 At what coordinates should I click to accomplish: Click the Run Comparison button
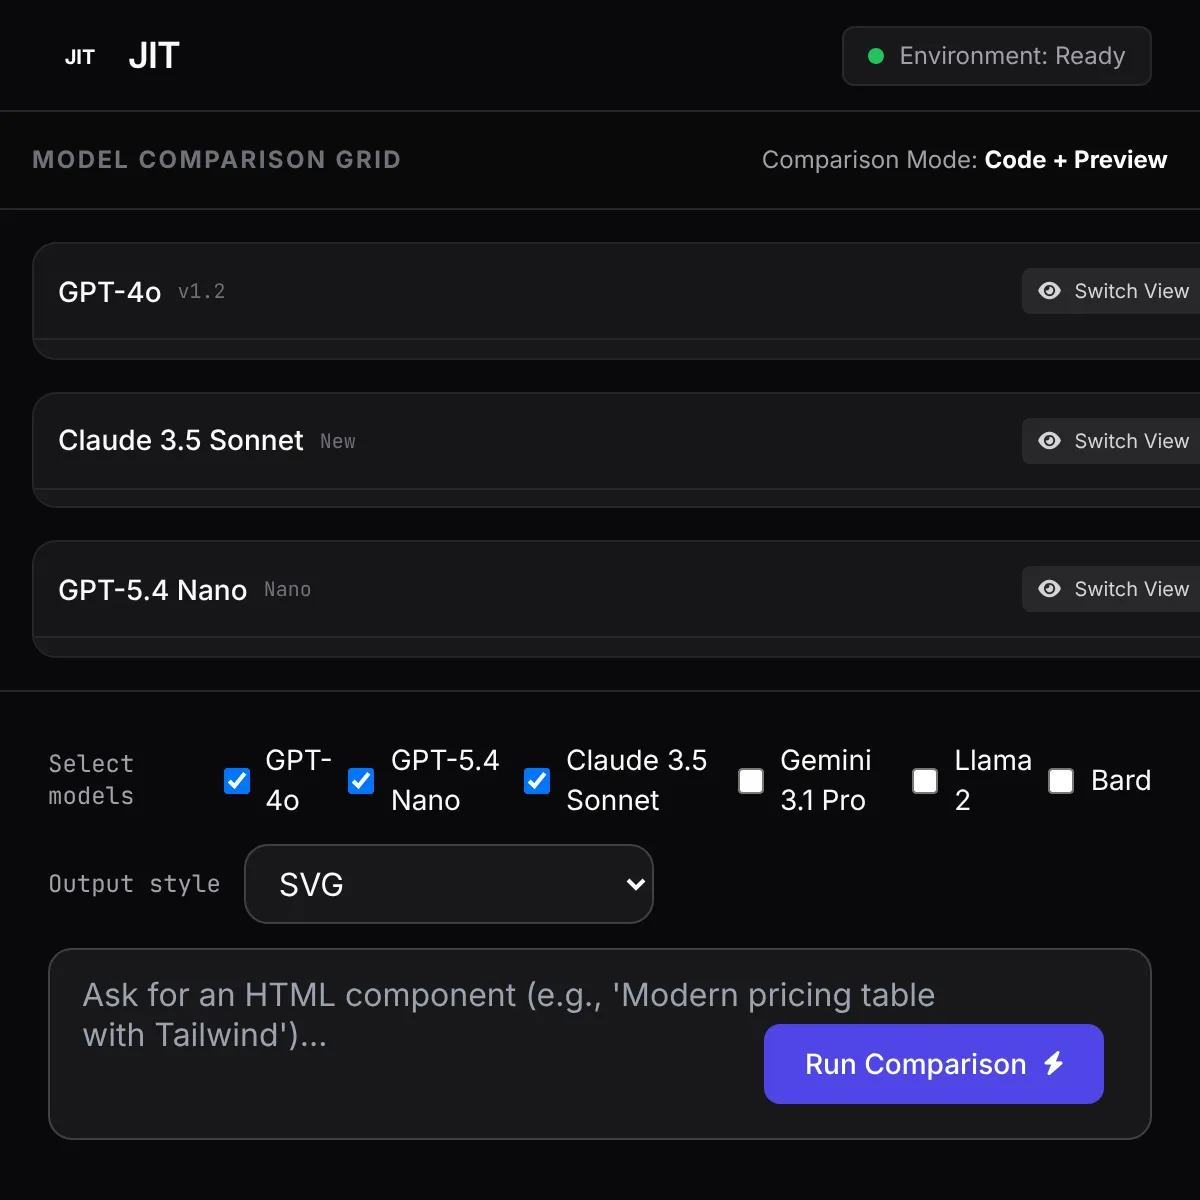click(934, 1064)
